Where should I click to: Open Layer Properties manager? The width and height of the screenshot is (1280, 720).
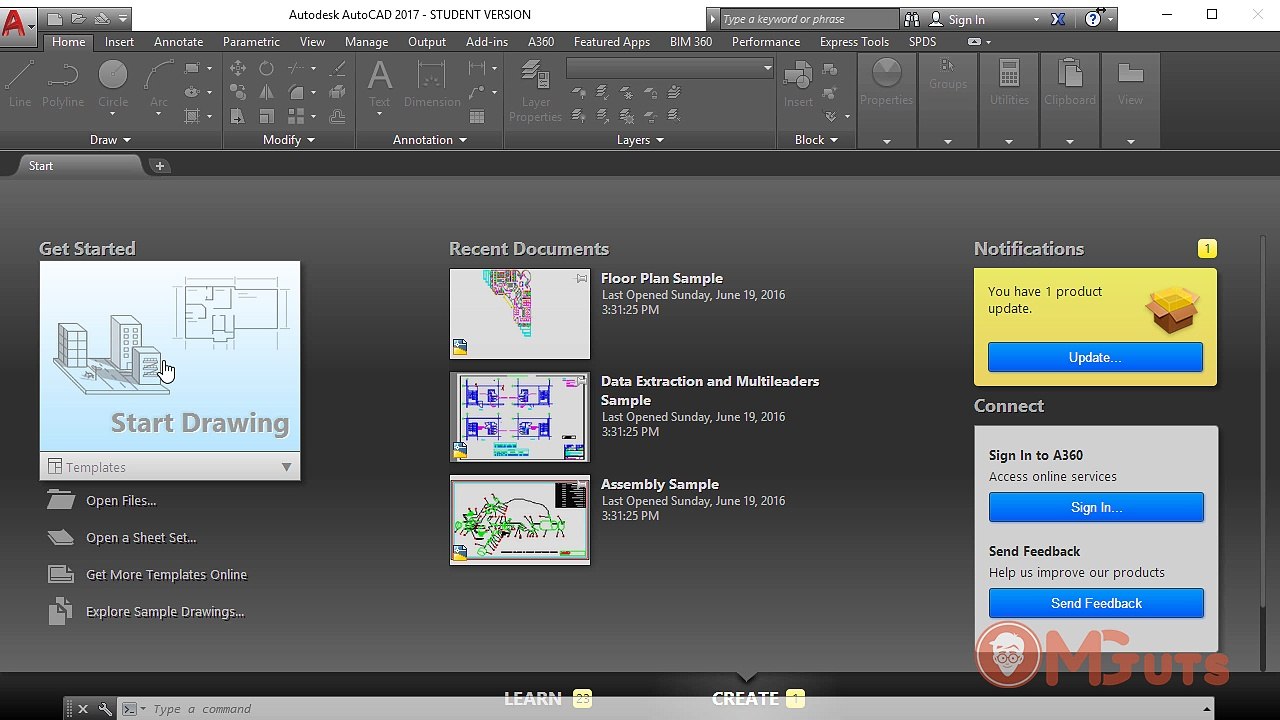536,90
